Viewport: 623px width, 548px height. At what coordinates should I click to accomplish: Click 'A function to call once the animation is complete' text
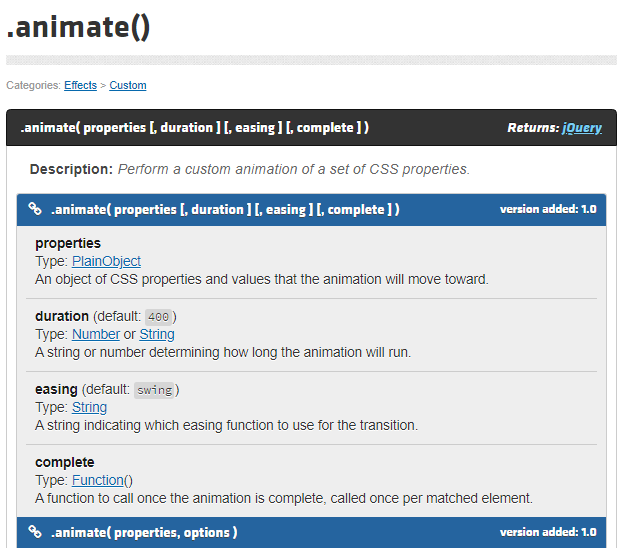pos(284,498)
